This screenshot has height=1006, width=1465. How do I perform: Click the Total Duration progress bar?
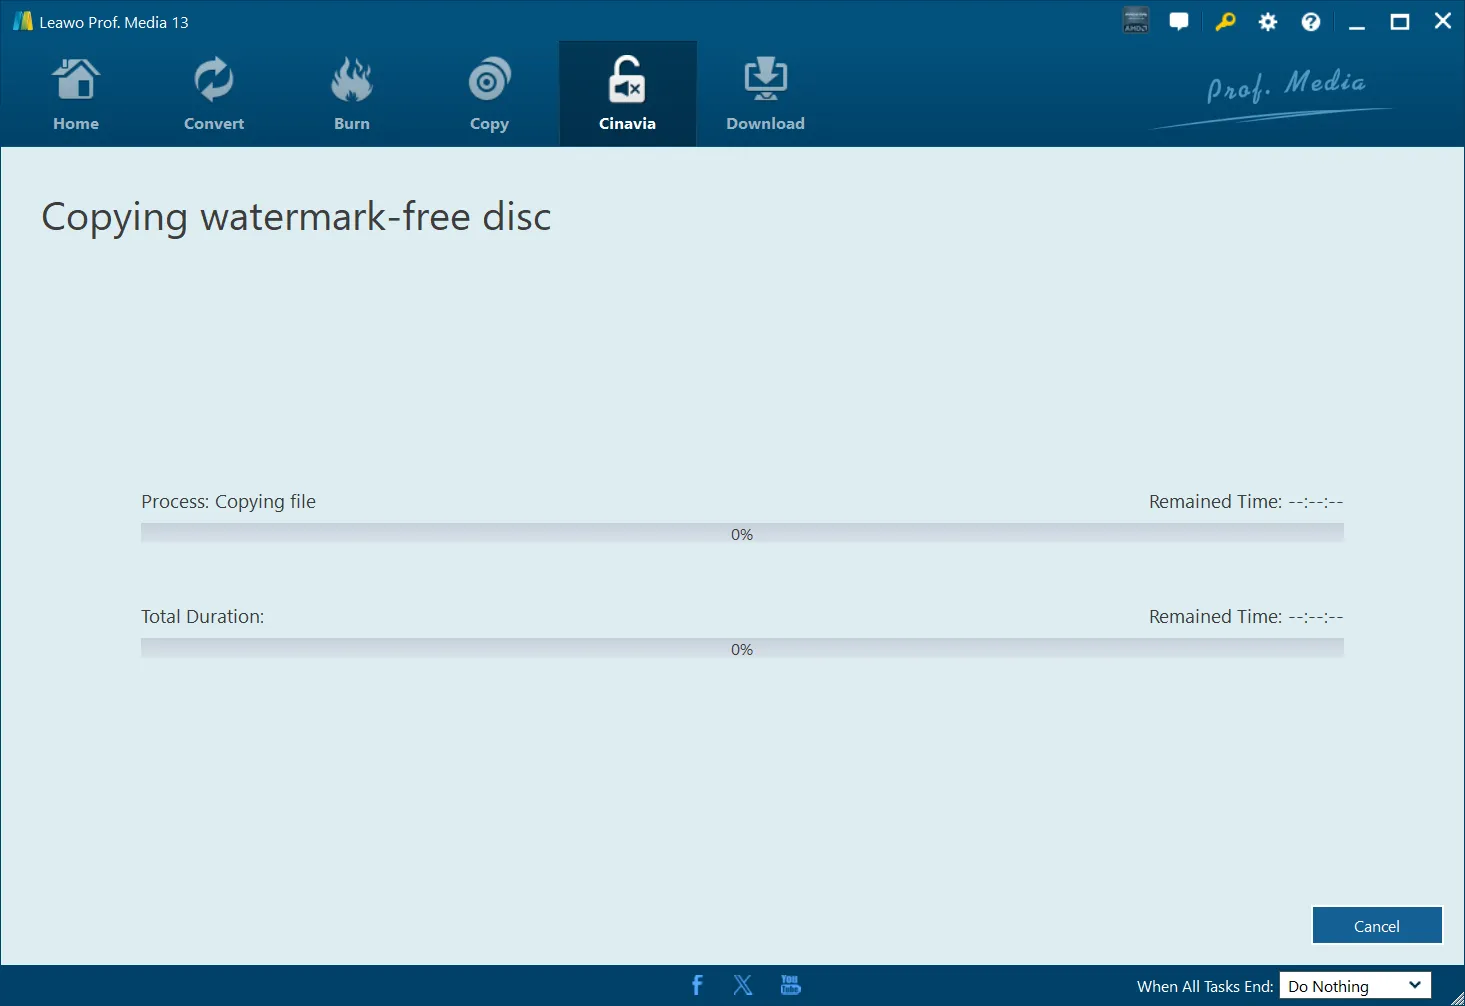(x=742, y=649)
